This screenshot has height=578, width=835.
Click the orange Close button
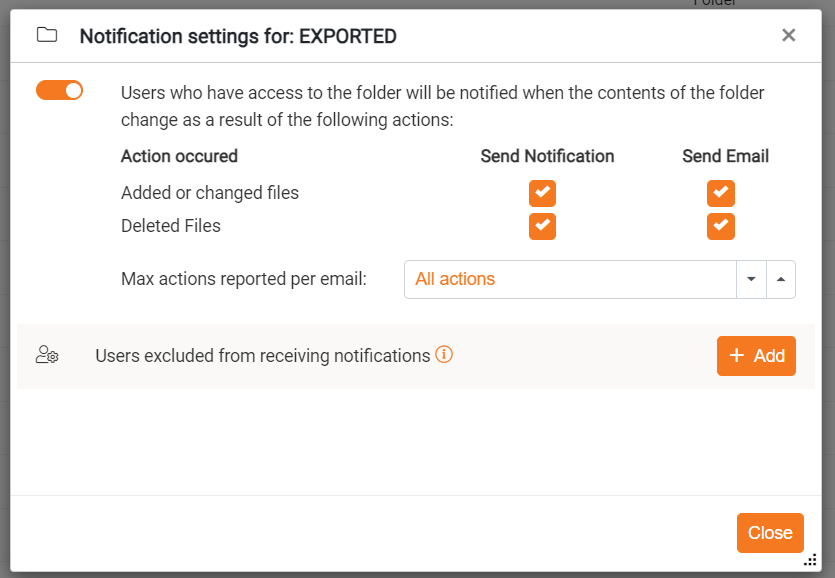point(770,533)
